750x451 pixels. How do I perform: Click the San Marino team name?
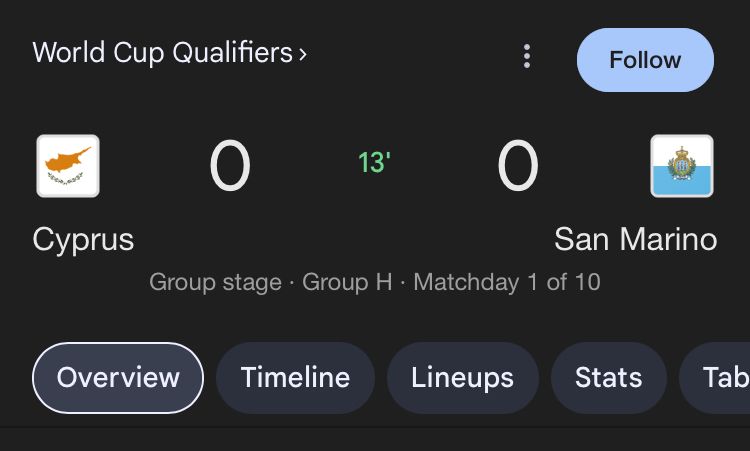[x=635, y=239]
